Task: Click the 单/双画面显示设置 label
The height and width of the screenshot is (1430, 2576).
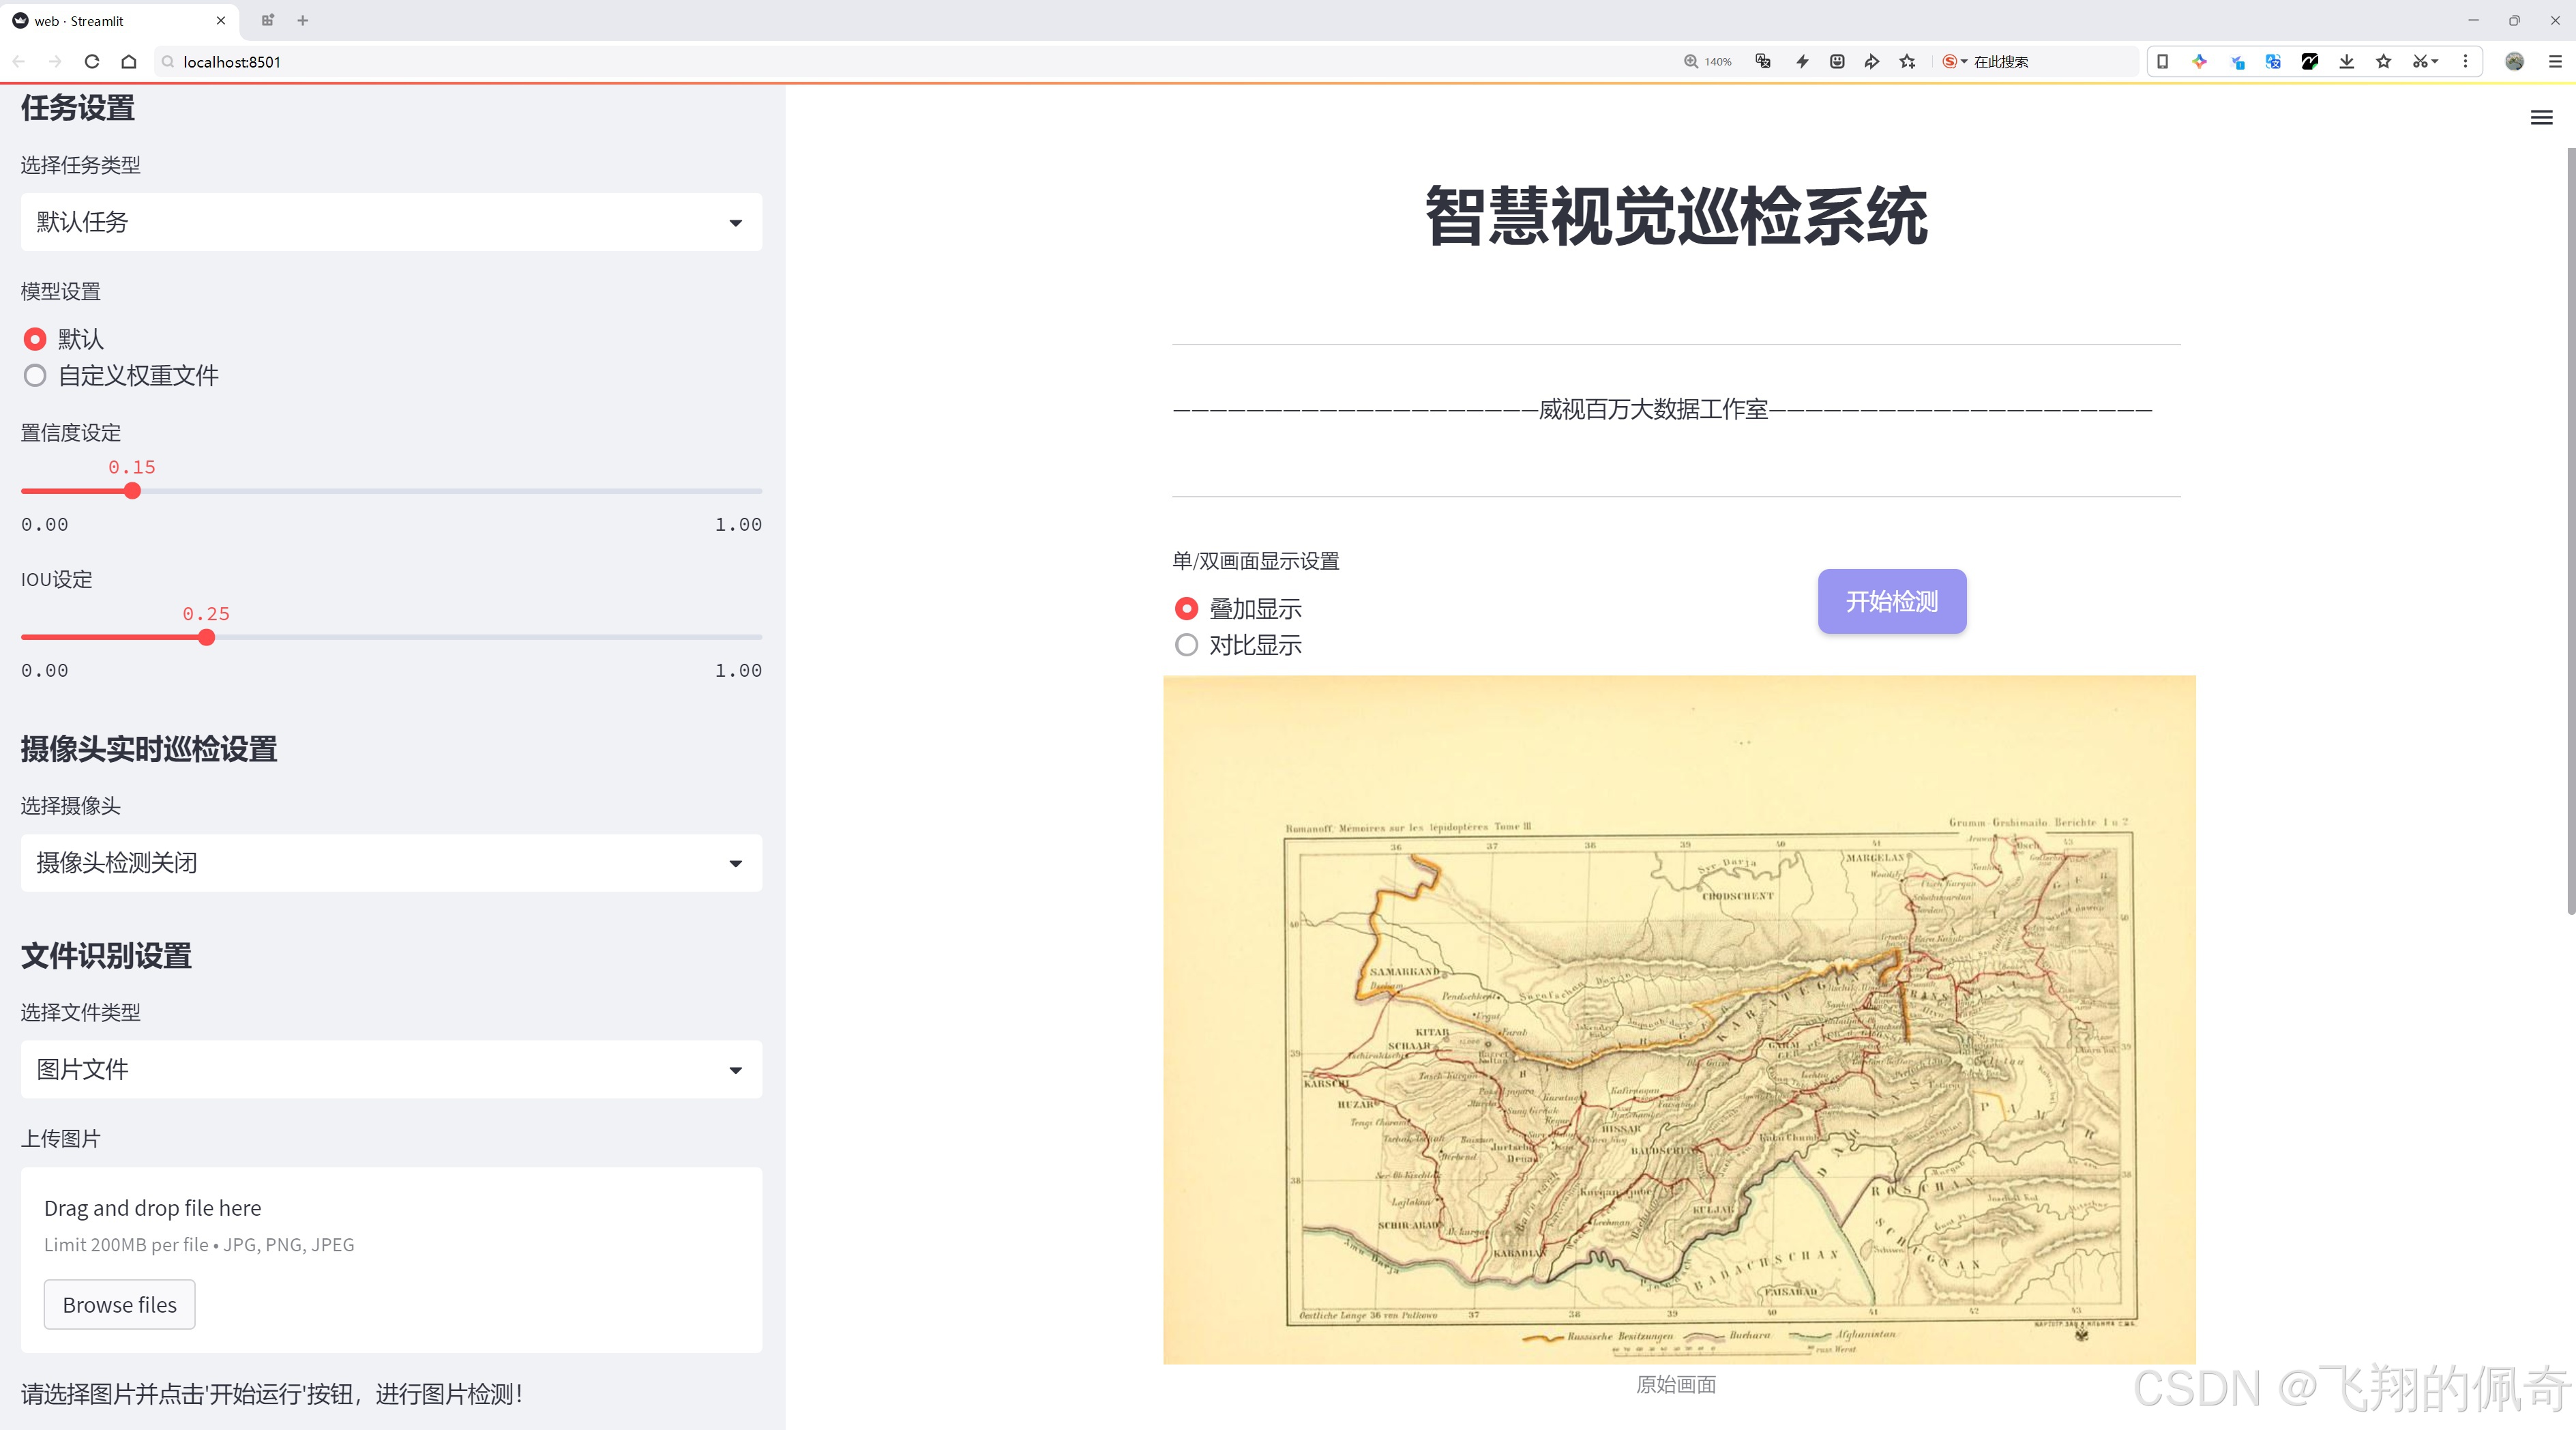Action: pyautogui.click(x=1256, y=561)
